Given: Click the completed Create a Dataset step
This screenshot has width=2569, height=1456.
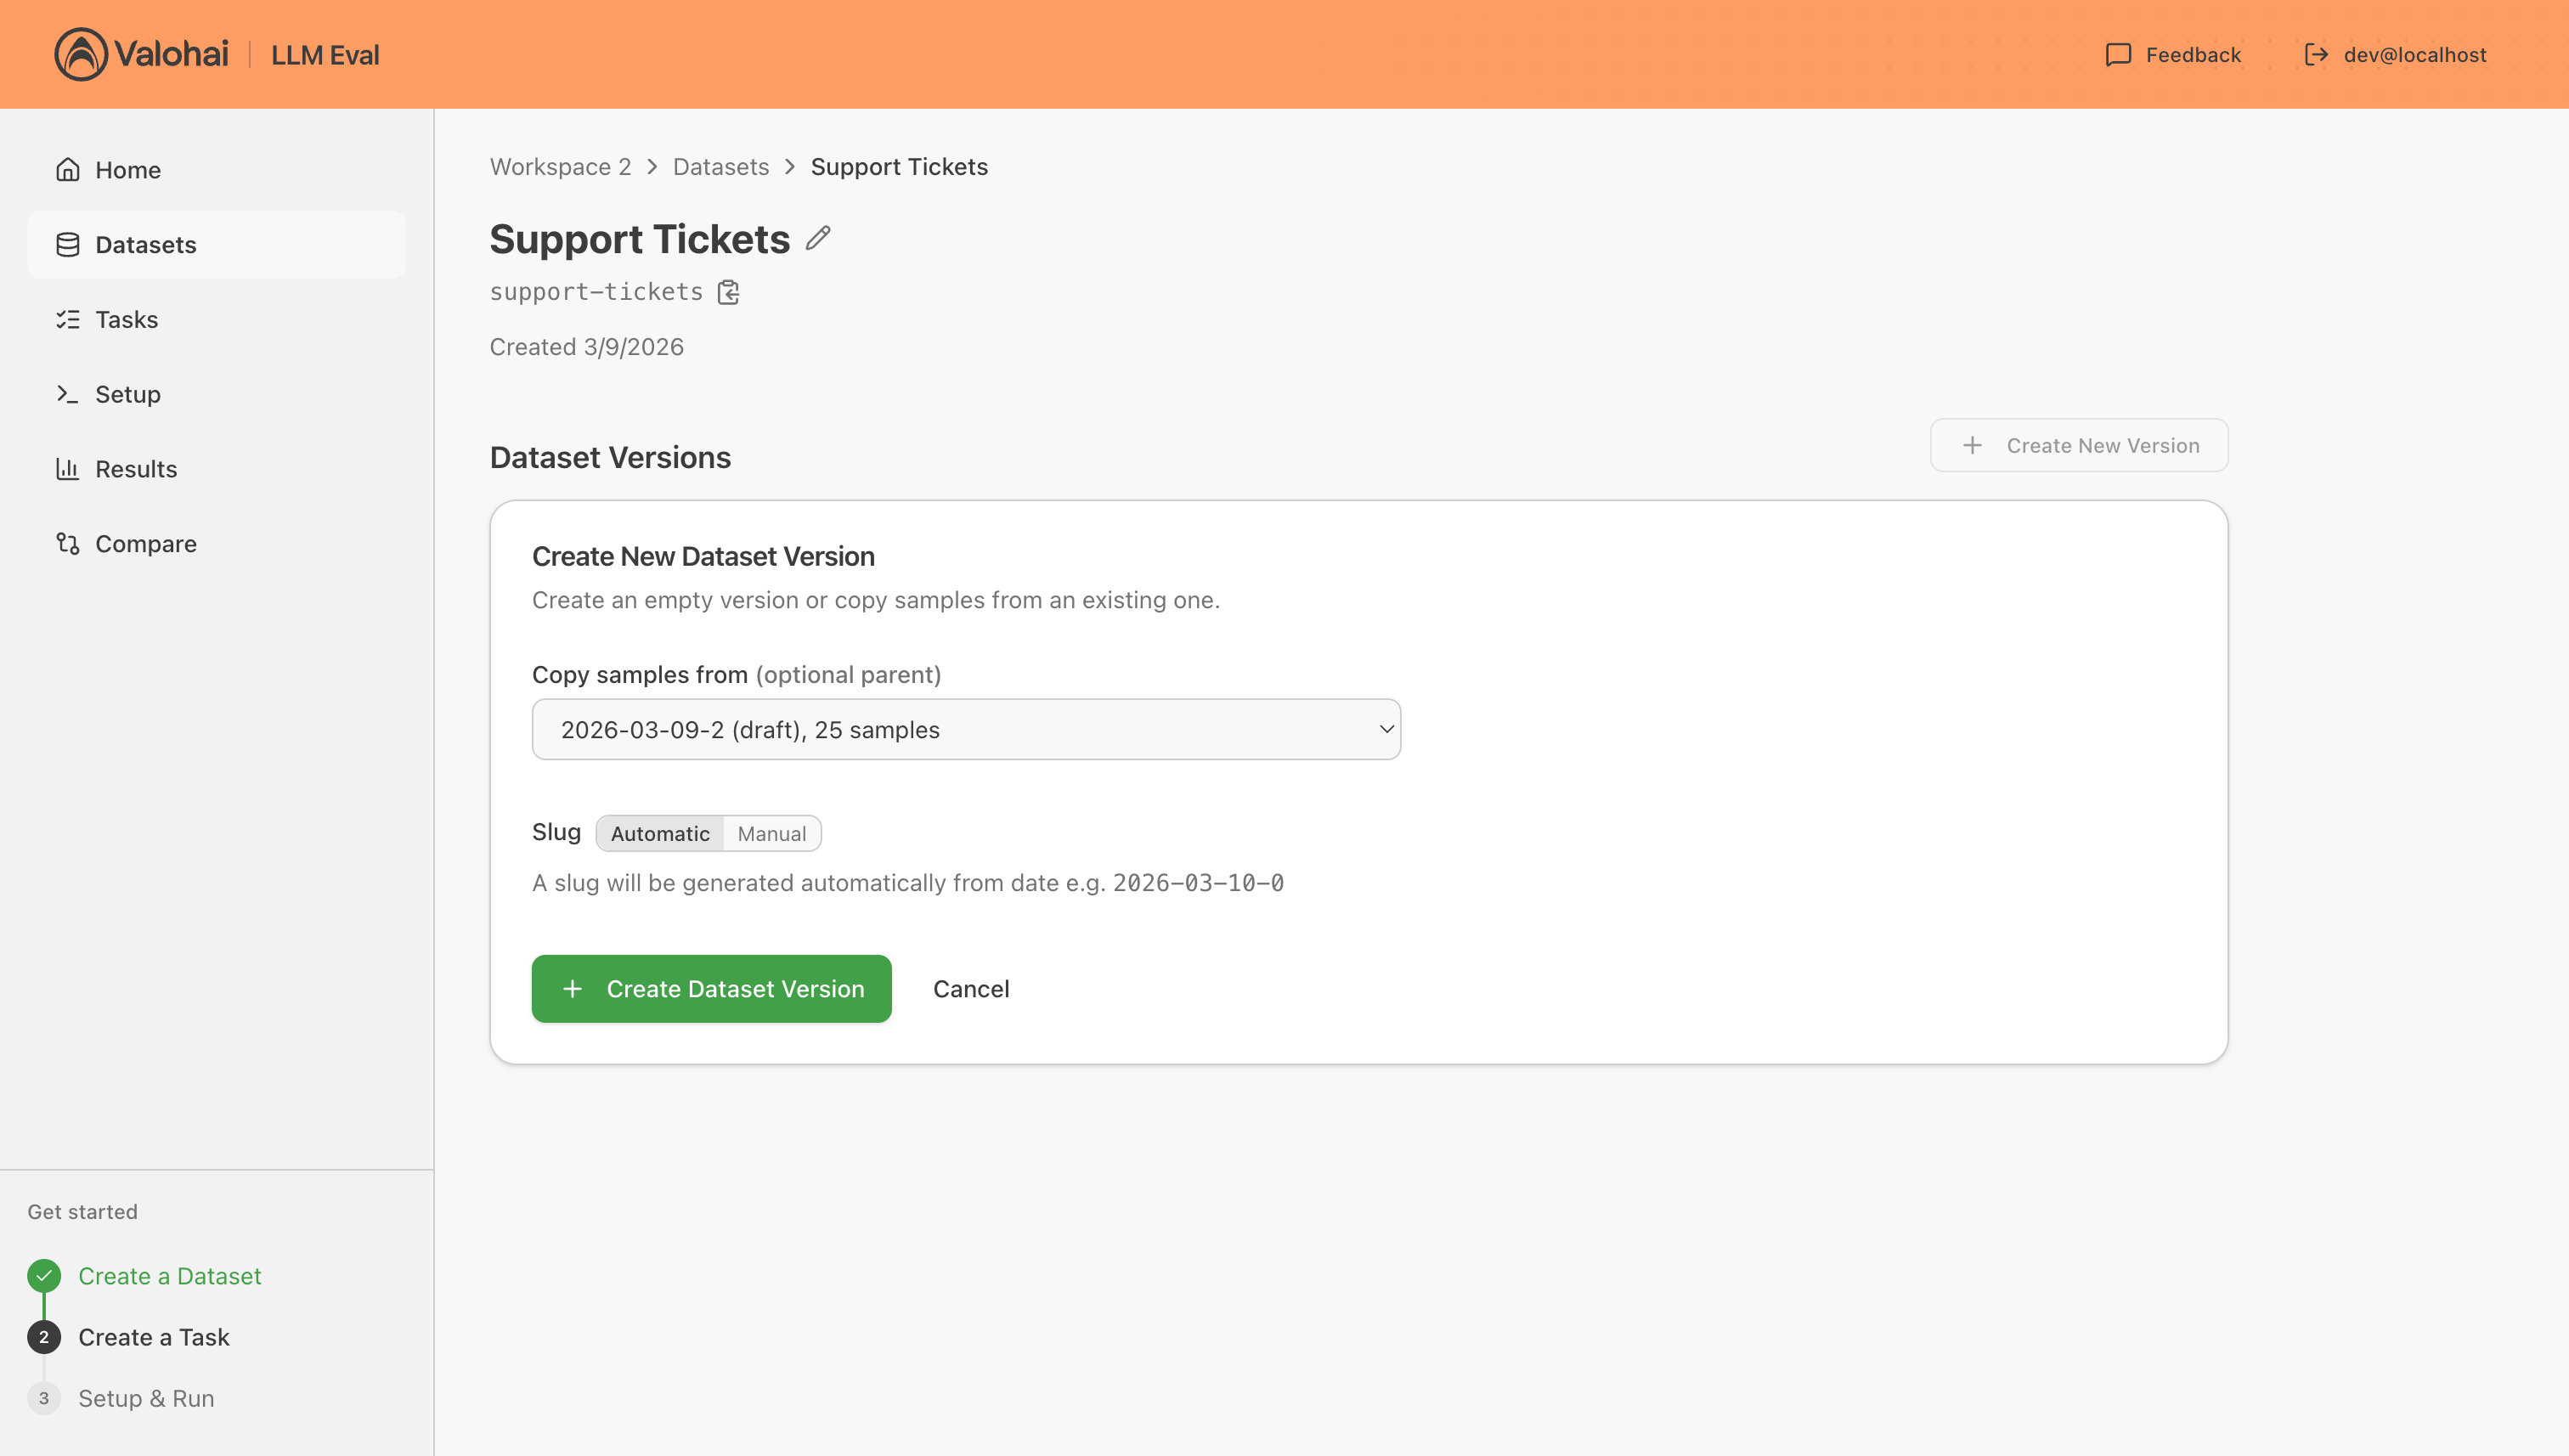Looking at the screenshot, I should [x=169, y=1276].
